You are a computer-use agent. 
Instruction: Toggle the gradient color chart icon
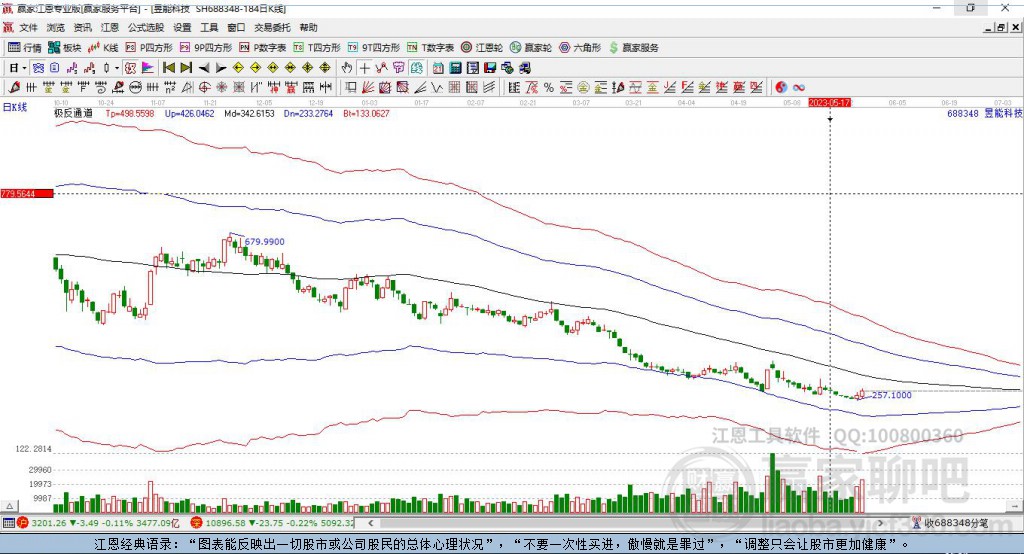tap(148, 68)
